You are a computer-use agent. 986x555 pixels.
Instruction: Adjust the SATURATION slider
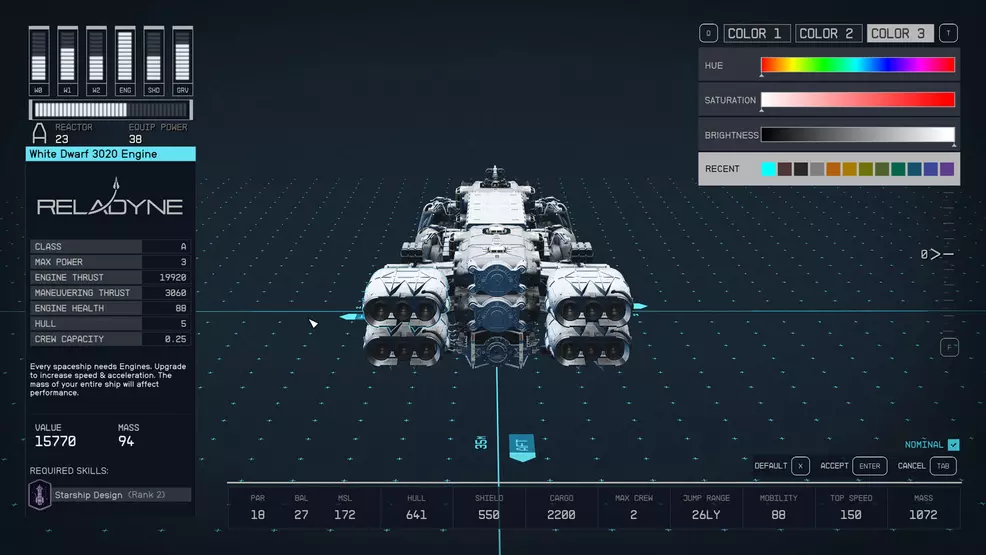(858, 100)
